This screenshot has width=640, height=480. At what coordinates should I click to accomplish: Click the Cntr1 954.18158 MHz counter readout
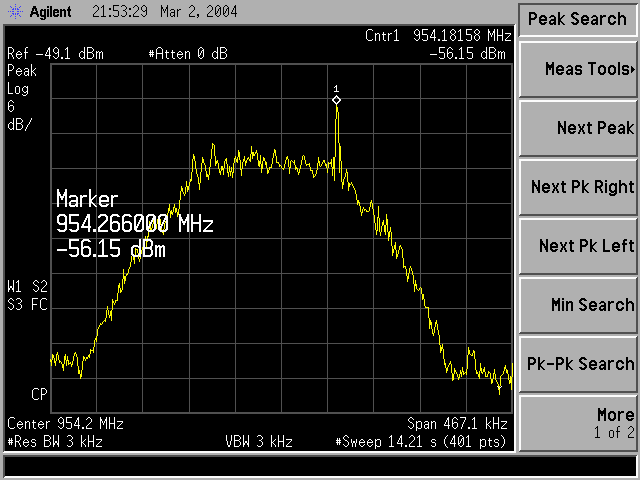point(438,36)
